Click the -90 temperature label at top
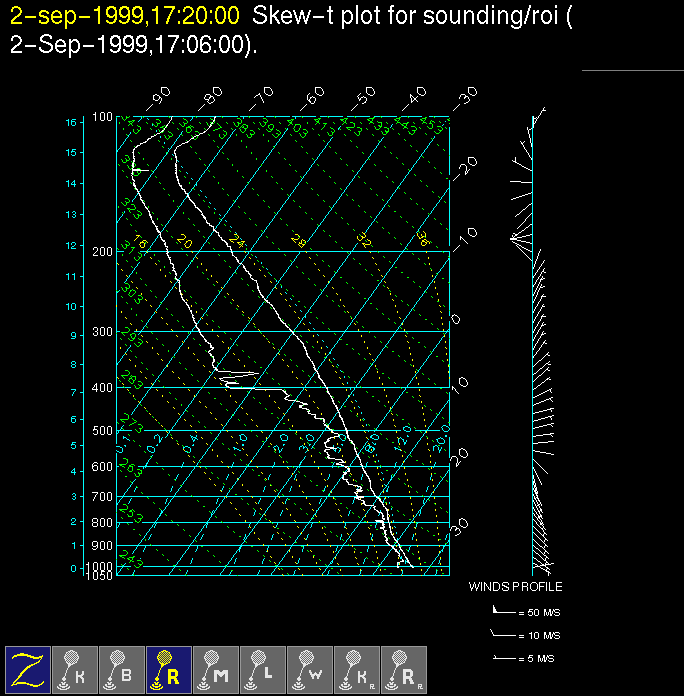 [x=158, y=98]
